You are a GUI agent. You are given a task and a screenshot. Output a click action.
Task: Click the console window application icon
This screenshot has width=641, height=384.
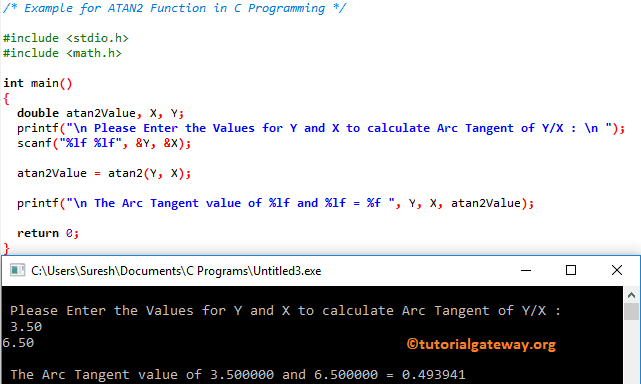[x=17, y=270]
